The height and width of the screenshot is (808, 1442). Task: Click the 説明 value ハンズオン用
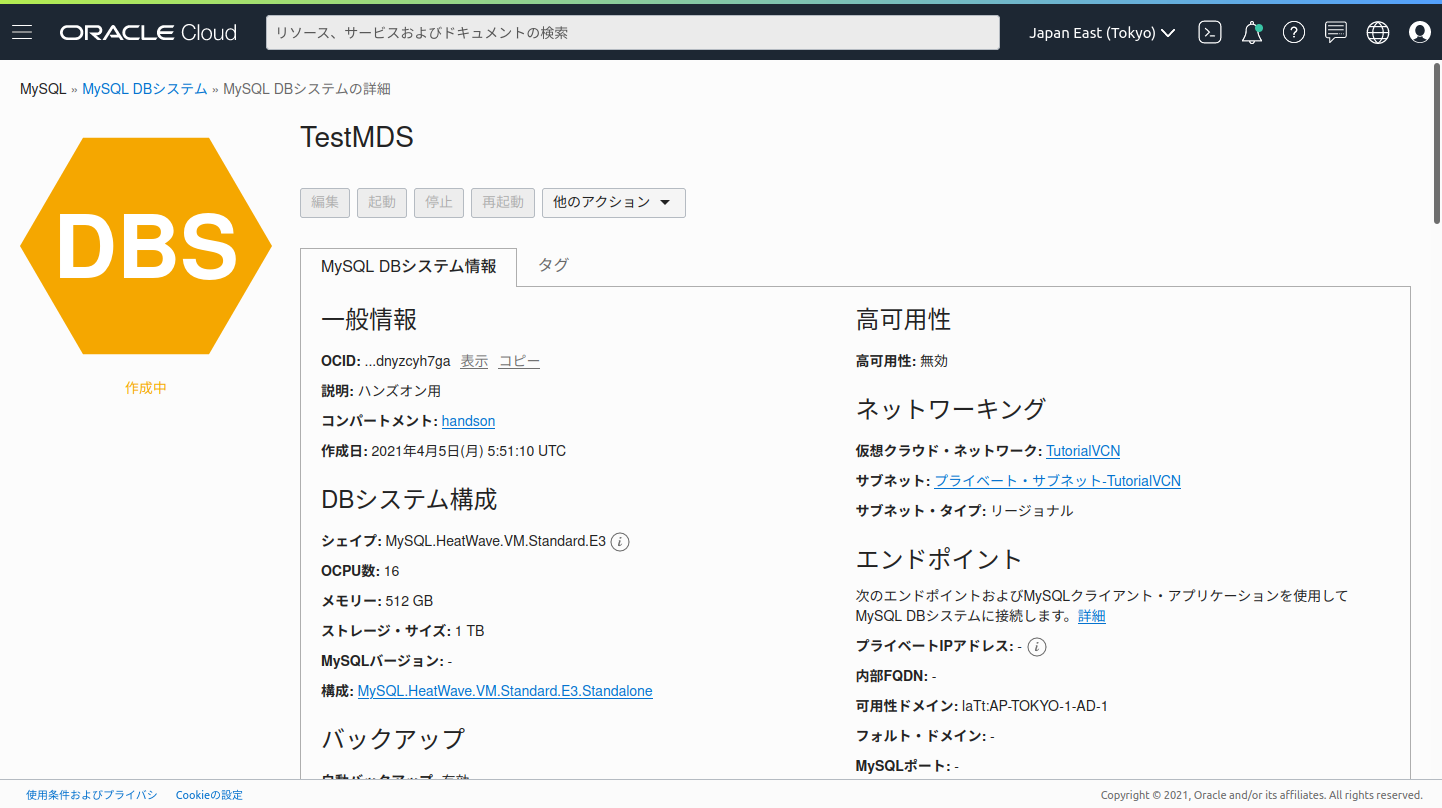(x=400, y=391)
